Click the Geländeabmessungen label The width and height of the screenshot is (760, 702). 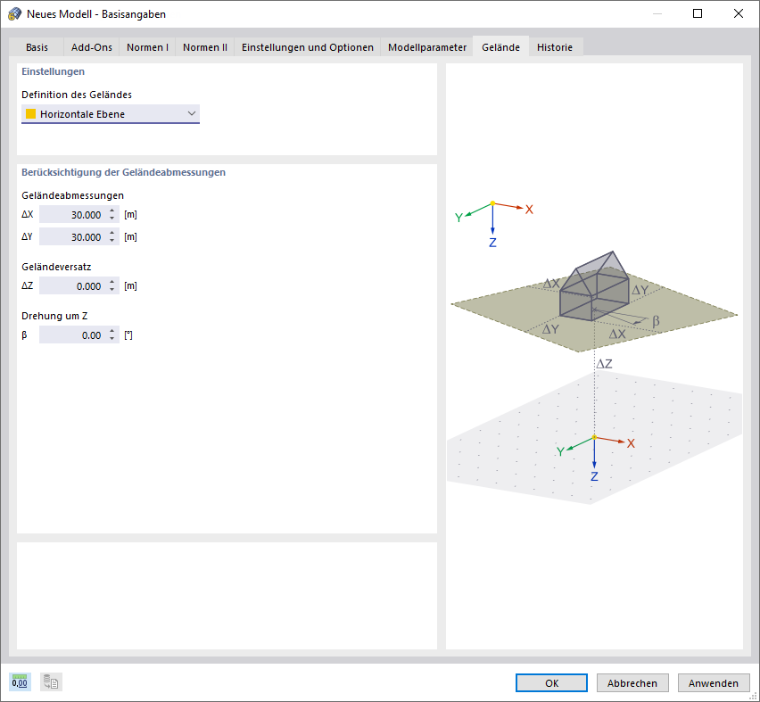[73, 195]
